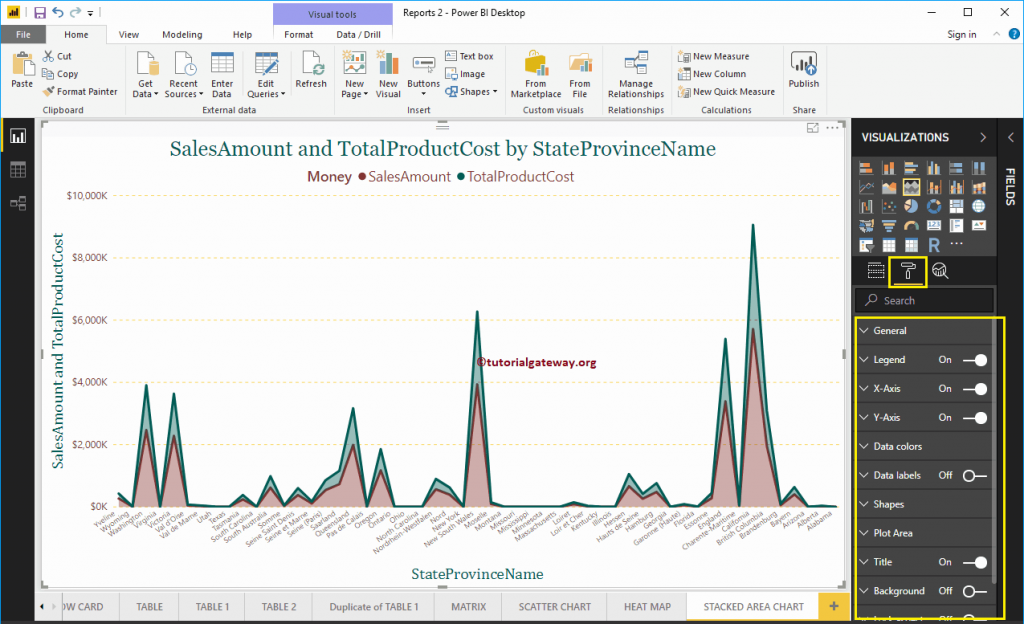Select the Pie chart visual icon

pos(911,205)
